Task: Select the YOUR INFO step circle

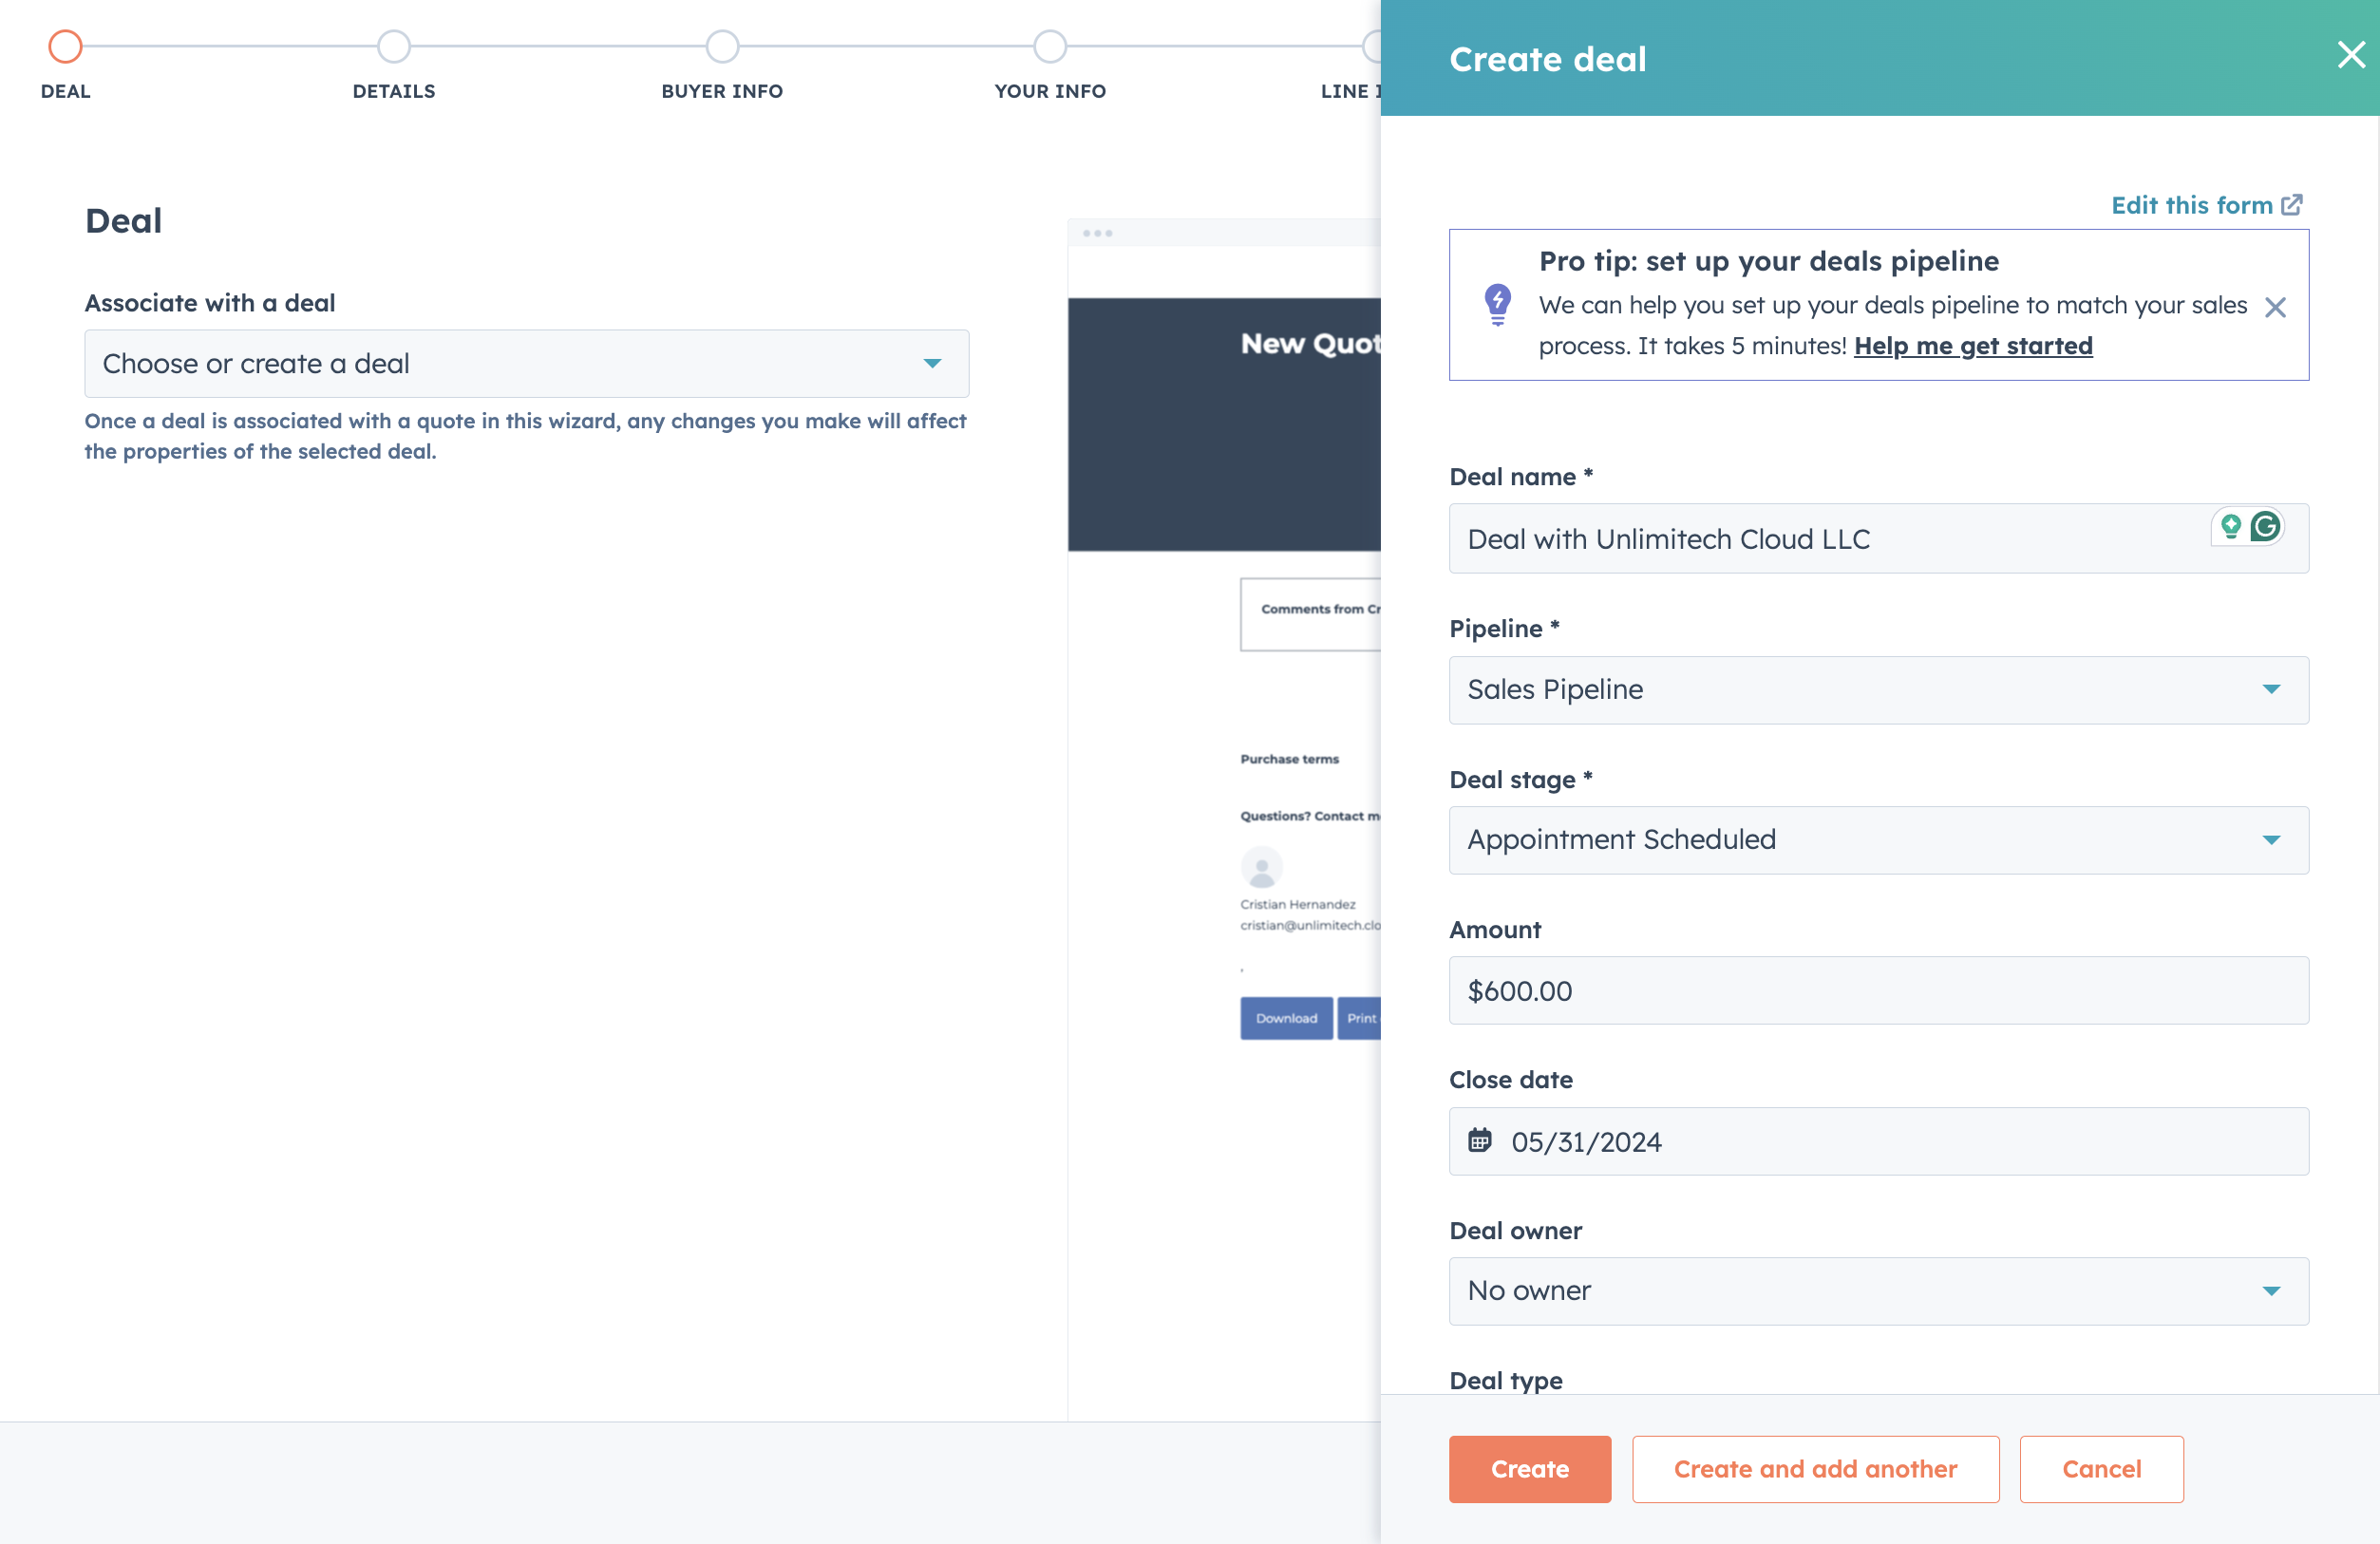Action: (x=1050, y=46)
